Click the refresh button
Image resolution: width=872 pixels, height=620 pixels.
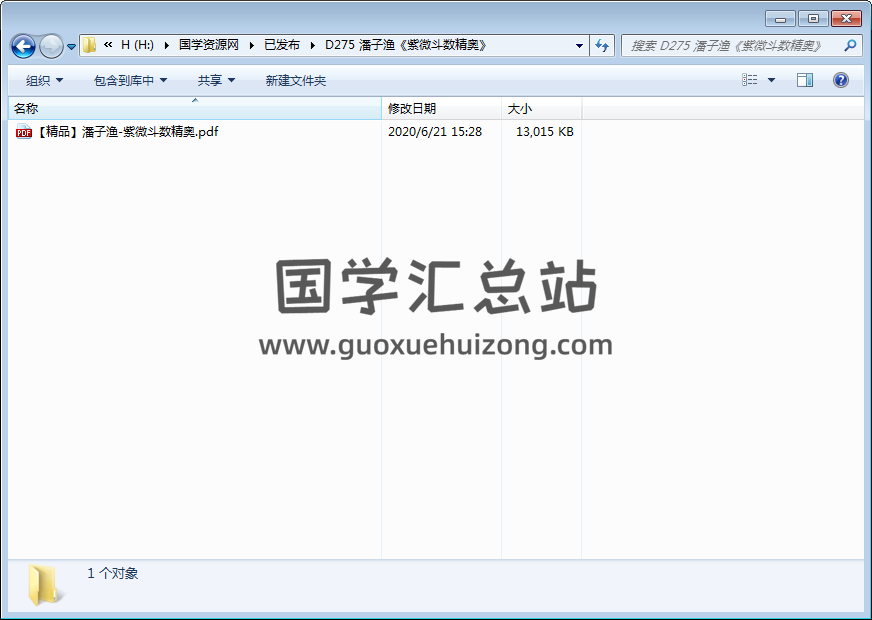(x=602, y=46)
